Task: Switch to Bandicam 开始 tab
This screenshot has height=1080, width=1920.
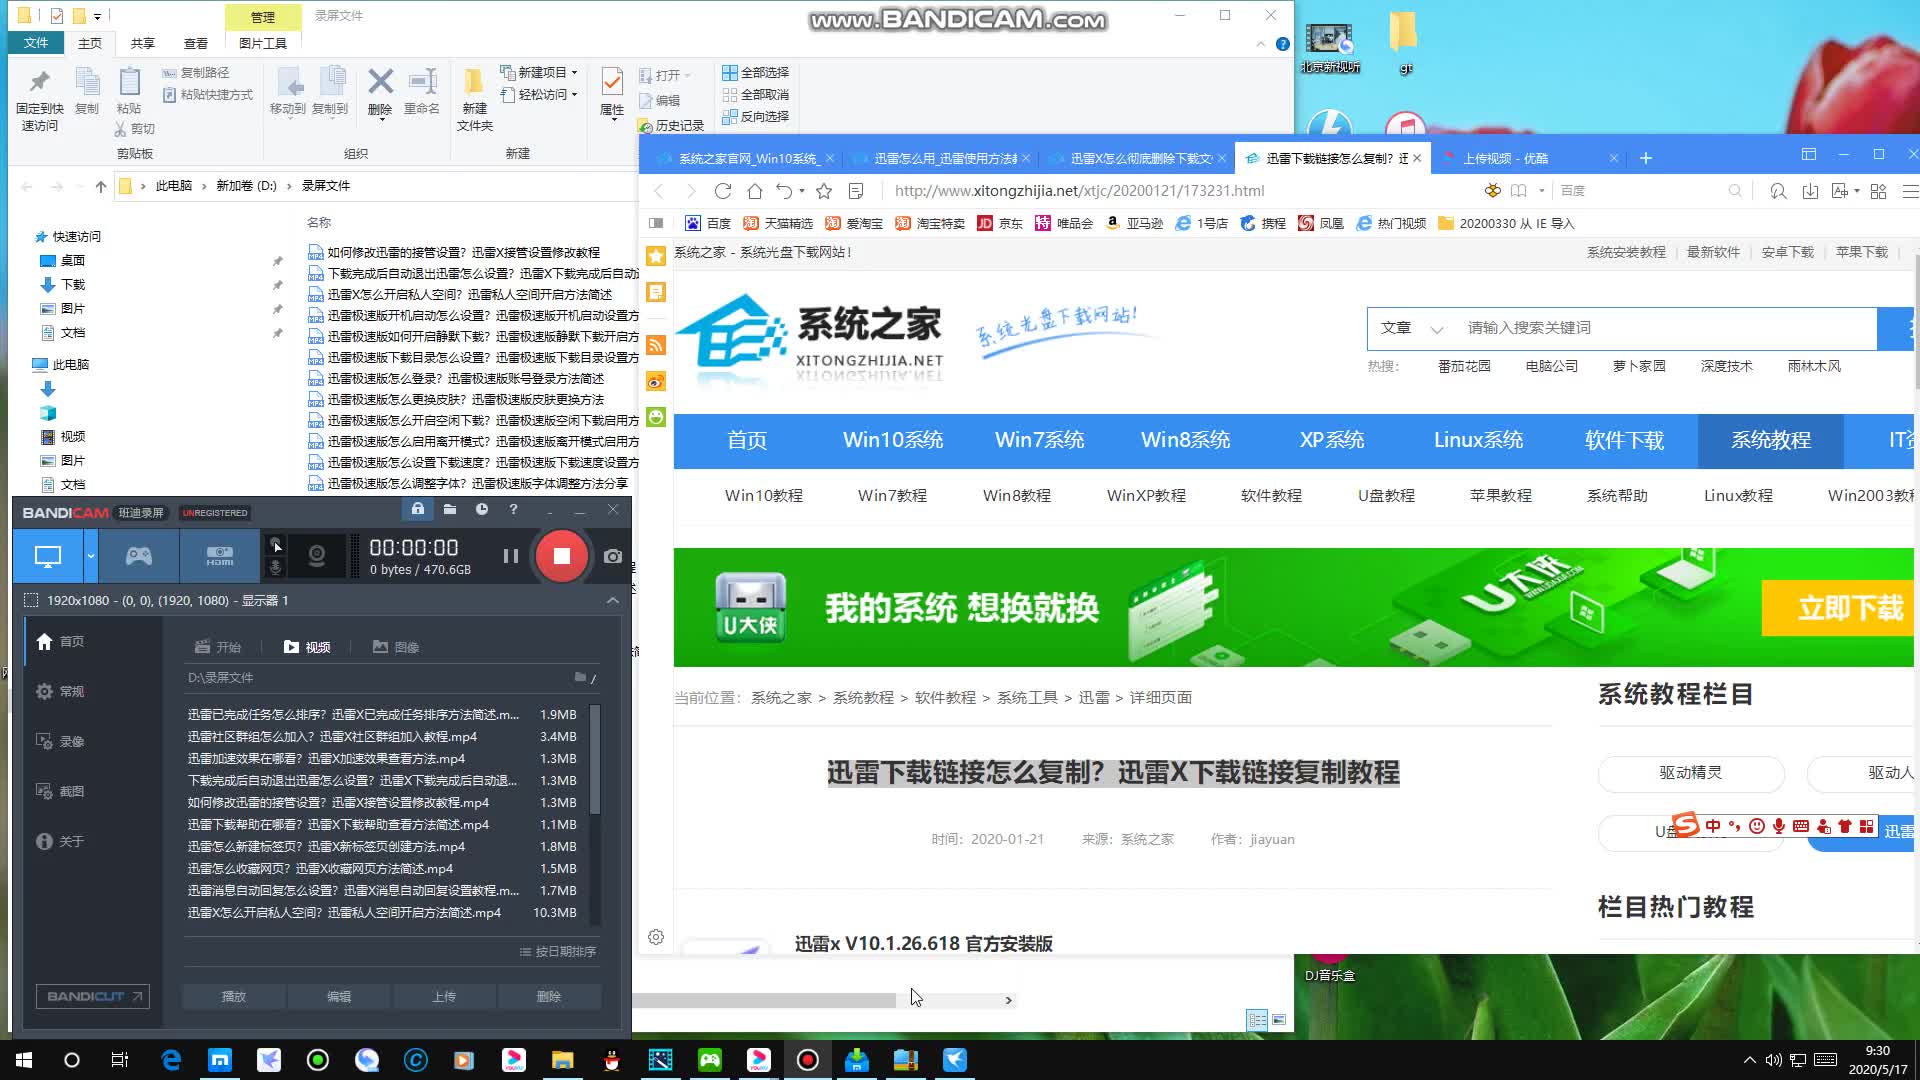Action: (x=218, y=647)
